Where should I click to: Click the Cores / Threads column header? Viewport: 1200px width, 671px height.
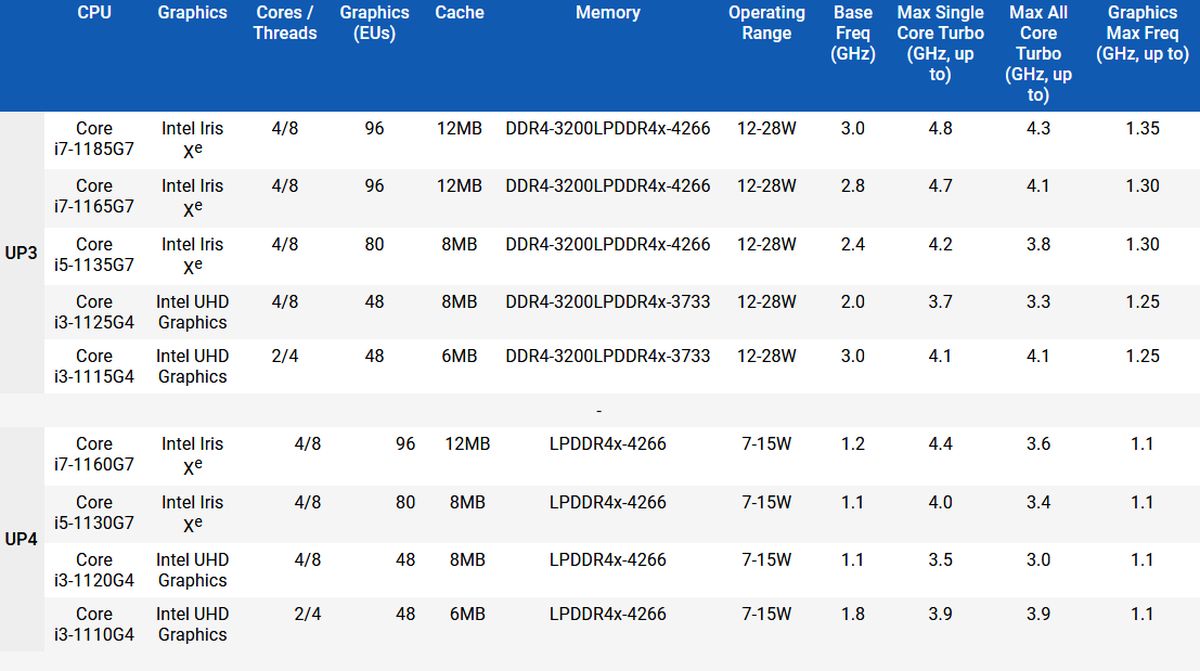284,23
